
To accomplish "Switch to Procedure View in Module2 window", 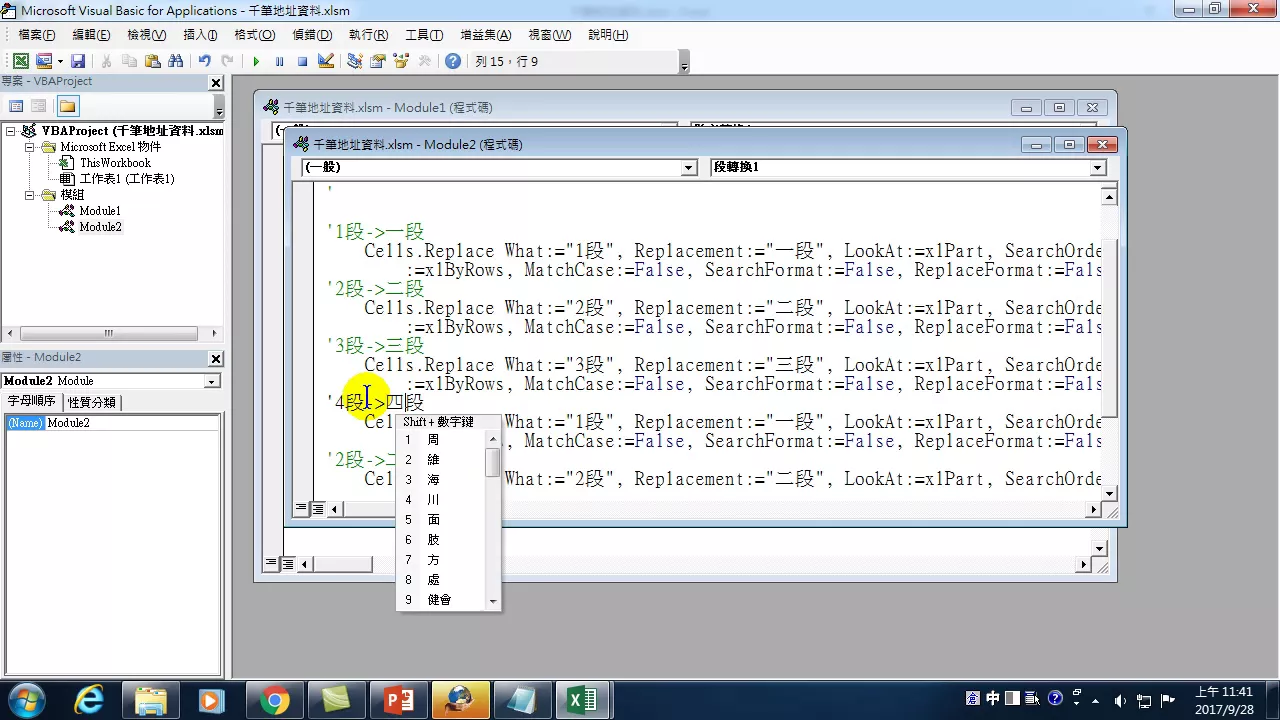I will coord(301,509).
